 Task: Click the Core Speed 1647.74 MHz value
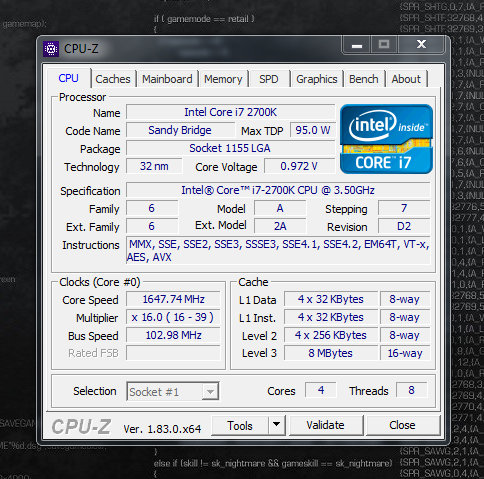173,299
